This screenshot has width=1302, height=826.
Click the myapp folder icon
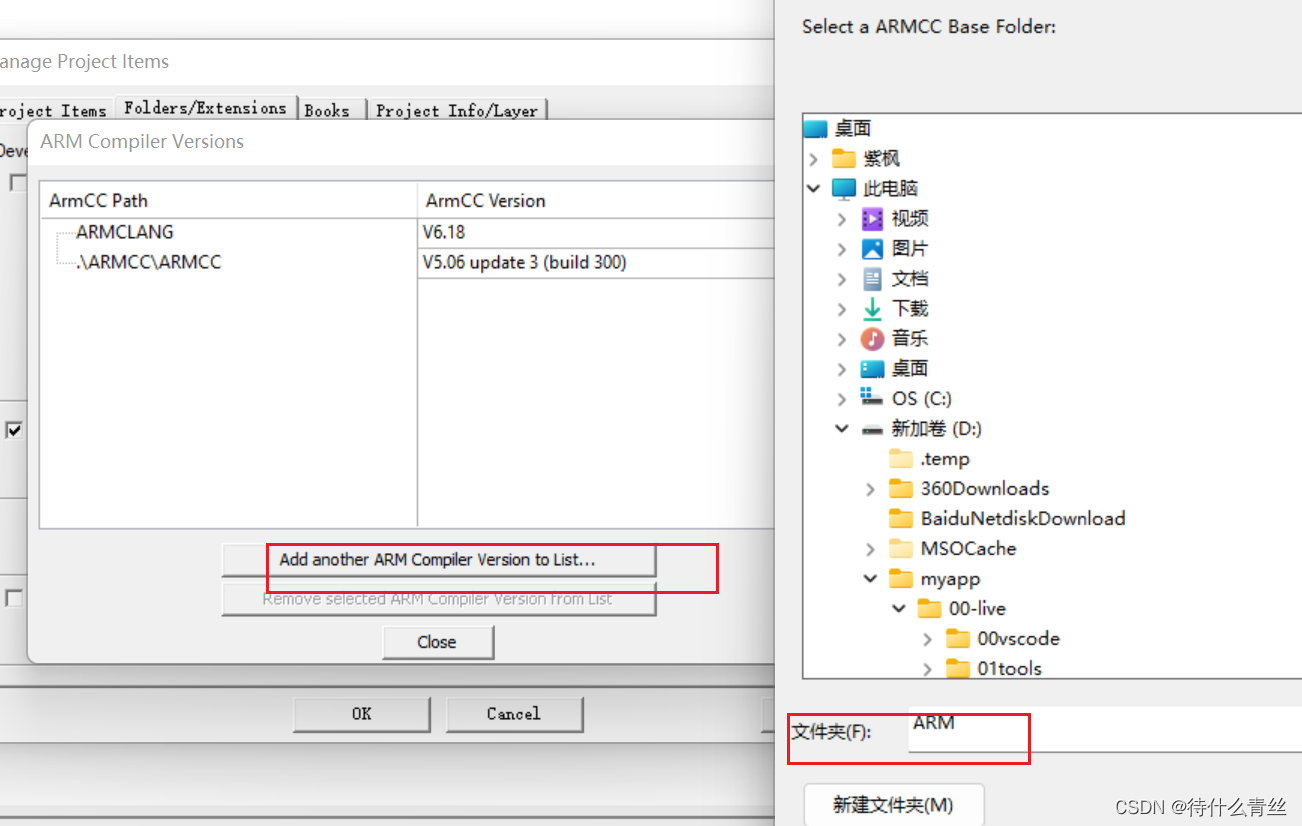tap(902, 578)
